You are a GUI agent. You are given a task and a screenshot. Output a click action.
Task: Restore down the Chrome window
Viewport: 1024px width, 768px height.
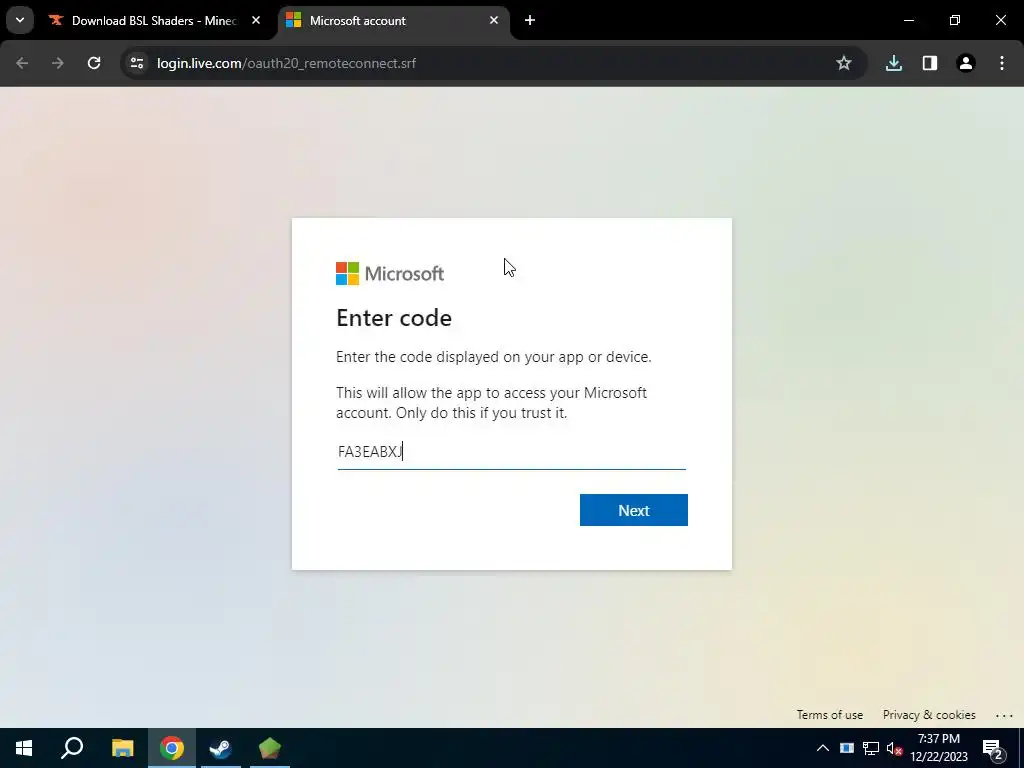(955, 21)
